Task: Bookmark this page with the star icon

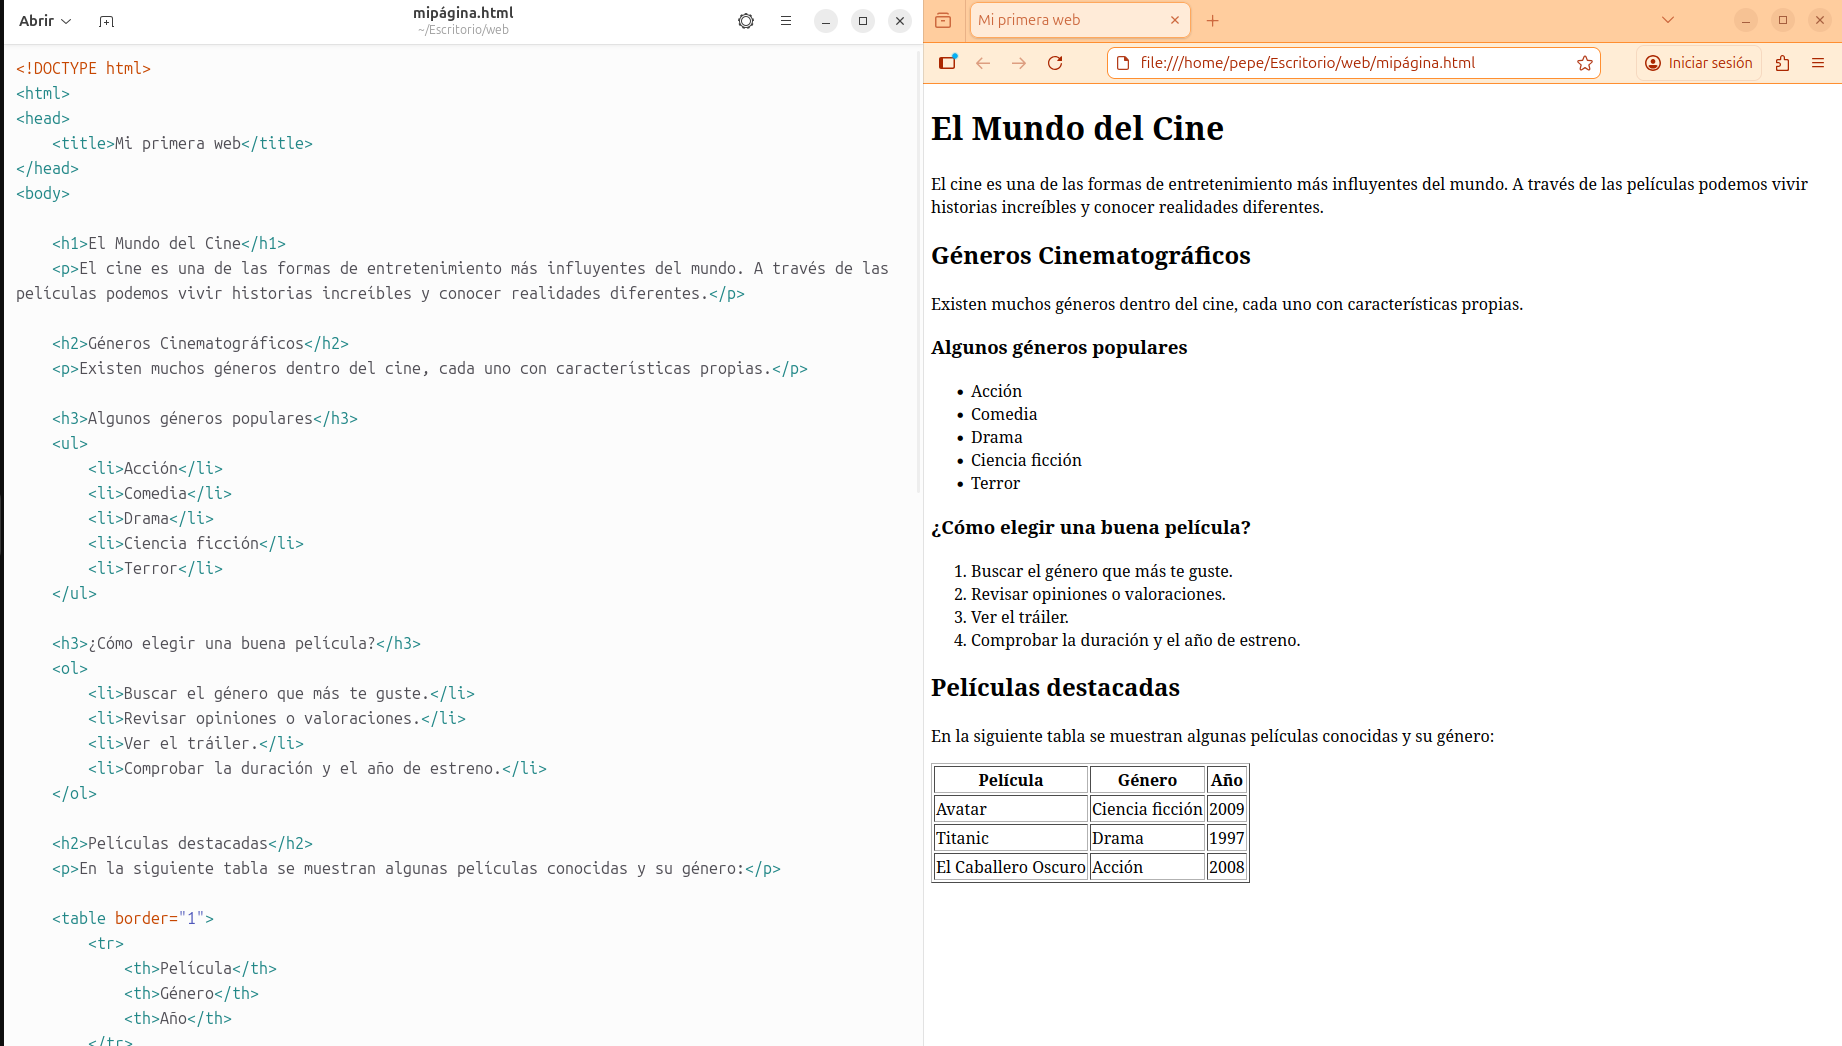Action: (1585, 63)
